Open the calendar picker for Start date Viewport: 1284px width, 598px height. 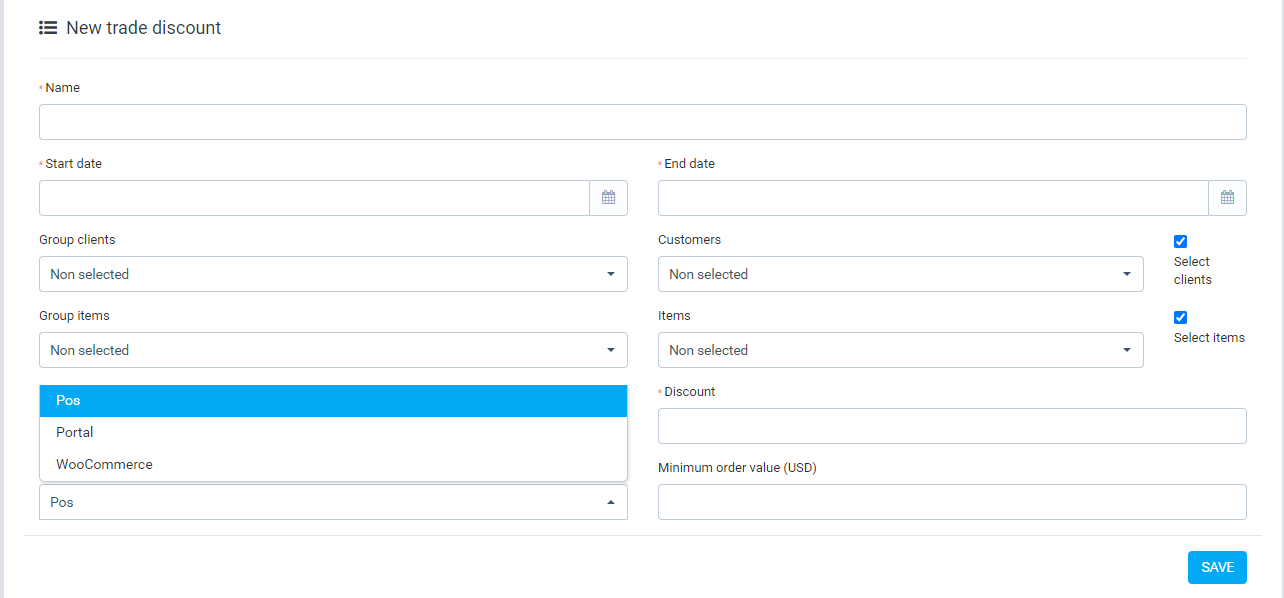pyautogui.click(x=608, y=197)
